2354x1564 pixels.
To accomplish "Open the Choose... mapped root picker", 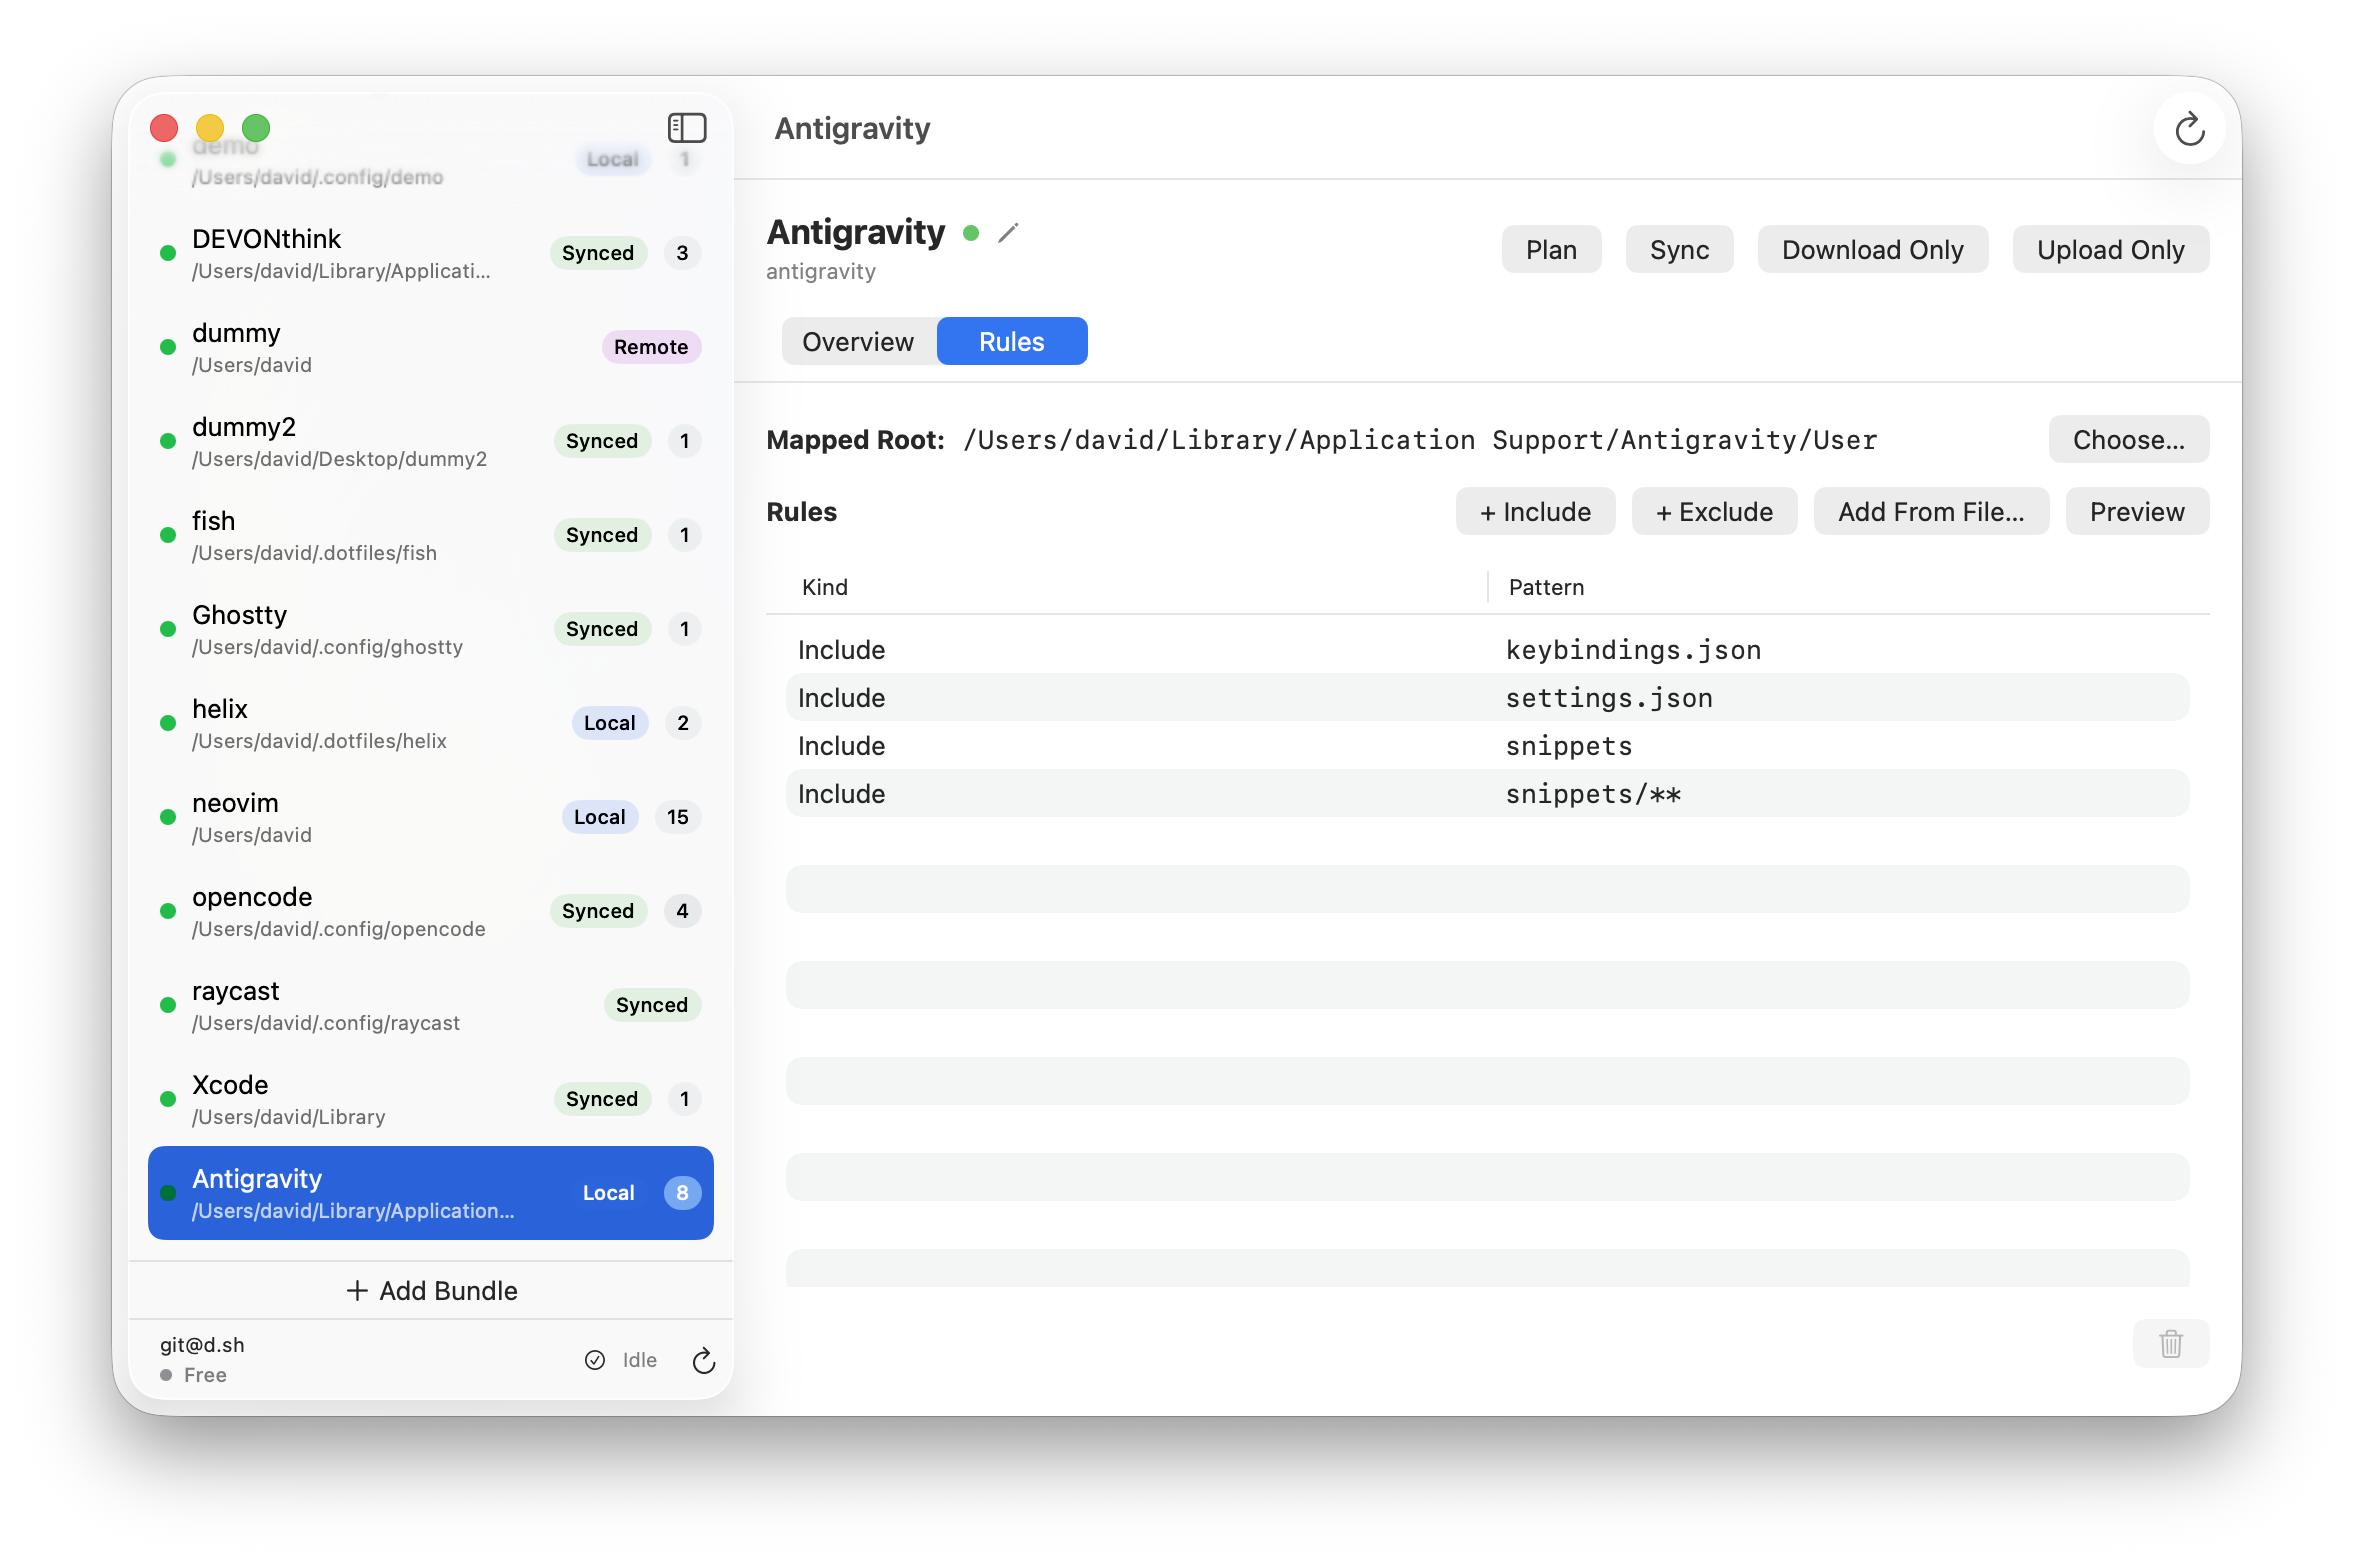I will pyautogui.click(x=2128, y=440).
